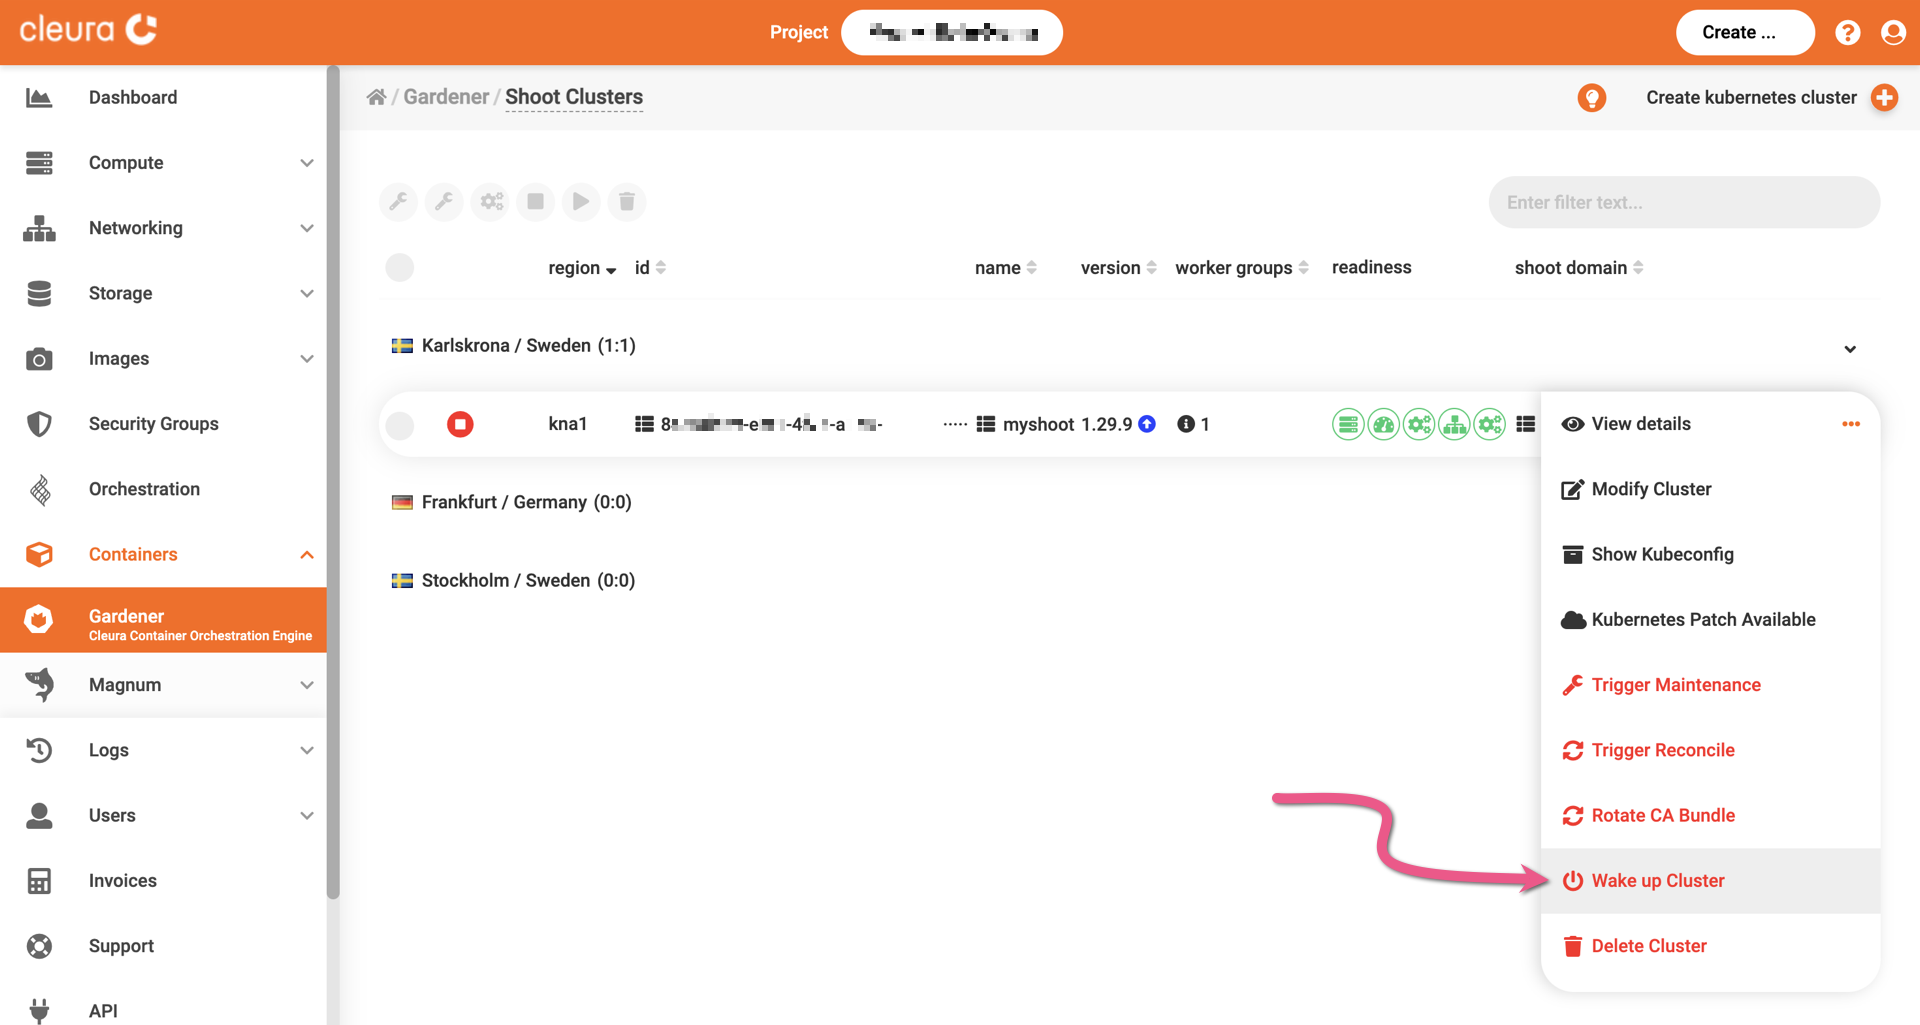The height and width of the screenshot is (1025, 1920).
Task: Open the help question mark icon
Action: (1847, 33)
